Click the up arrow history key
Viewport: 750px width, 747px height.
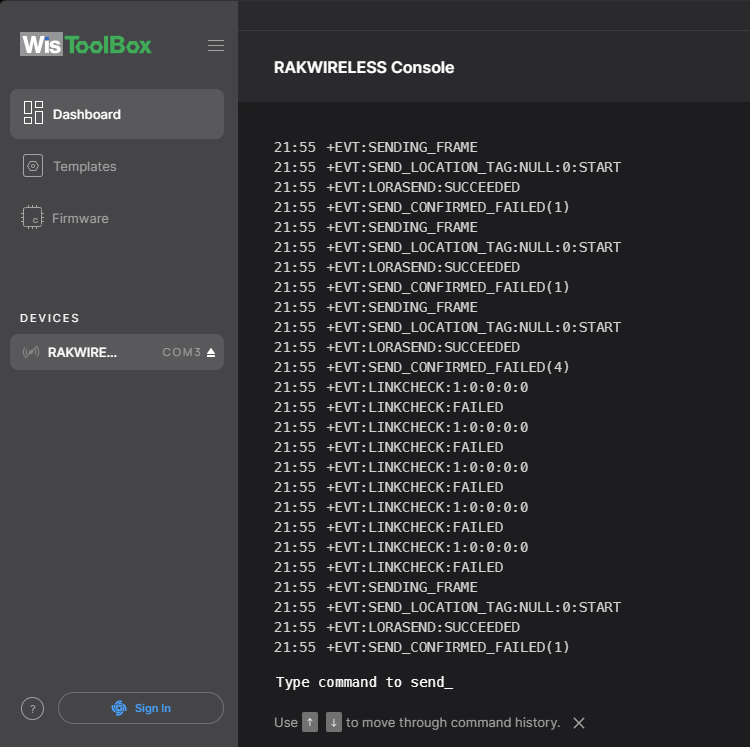(x=310, y=722)
